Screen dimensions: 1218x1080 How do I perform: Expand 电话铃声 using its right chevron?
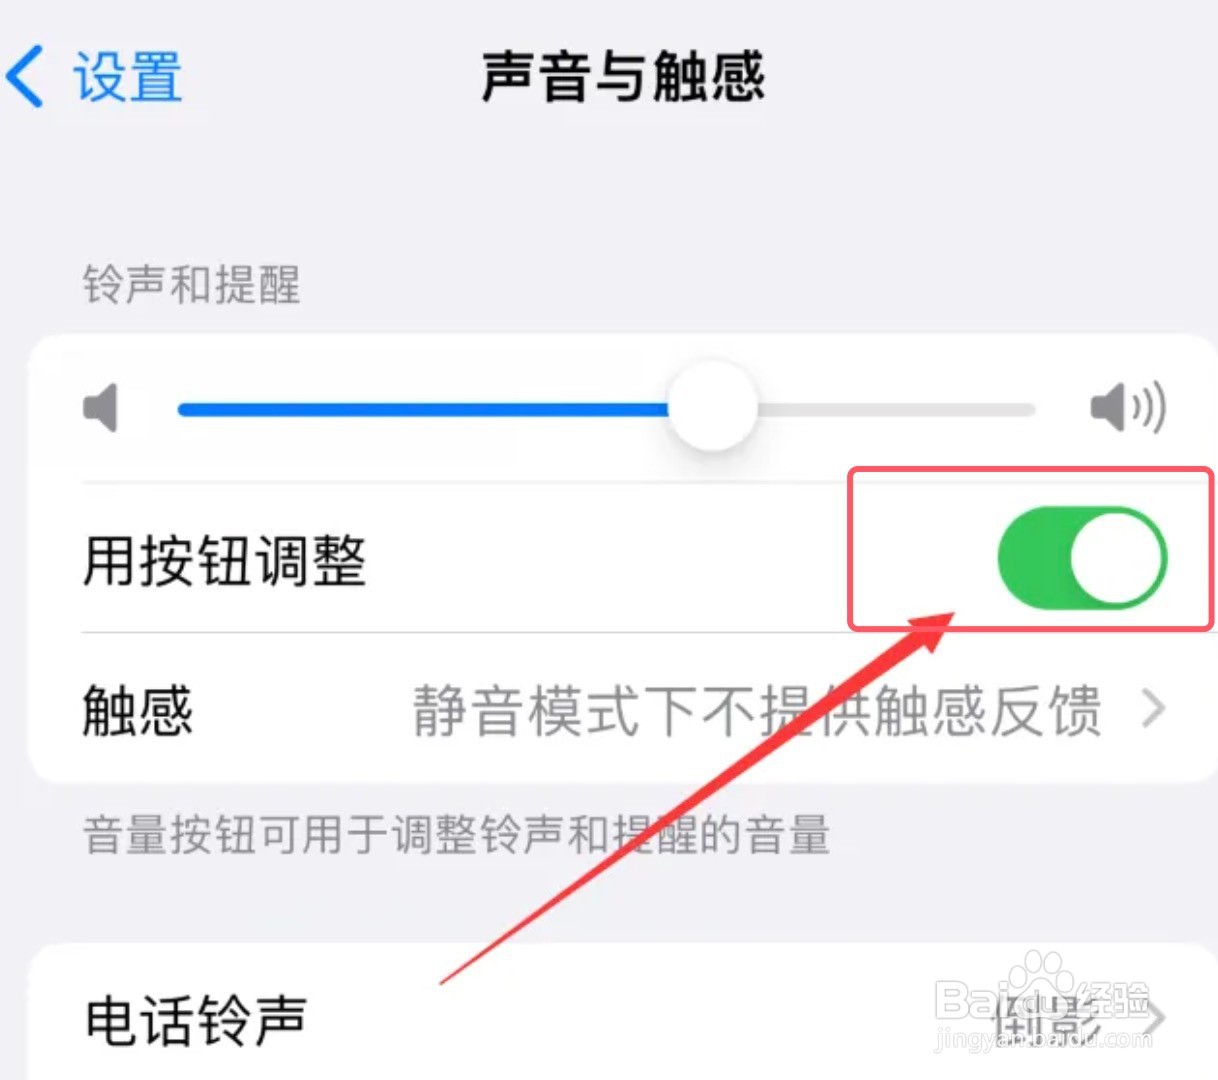point(1155,1019)
